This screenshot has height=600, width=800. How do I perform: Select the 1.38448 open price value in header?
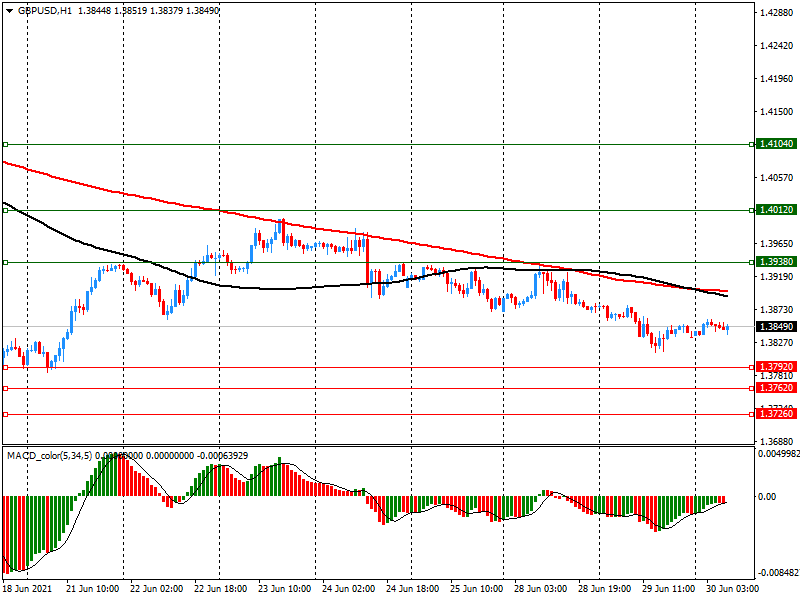pyautogui.click(x=94, y=11)
